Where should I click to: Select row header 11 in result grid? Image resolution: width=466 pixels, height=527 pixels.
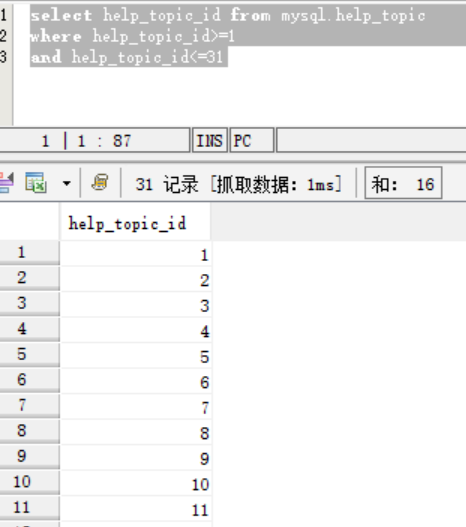[x=30, y=508]
